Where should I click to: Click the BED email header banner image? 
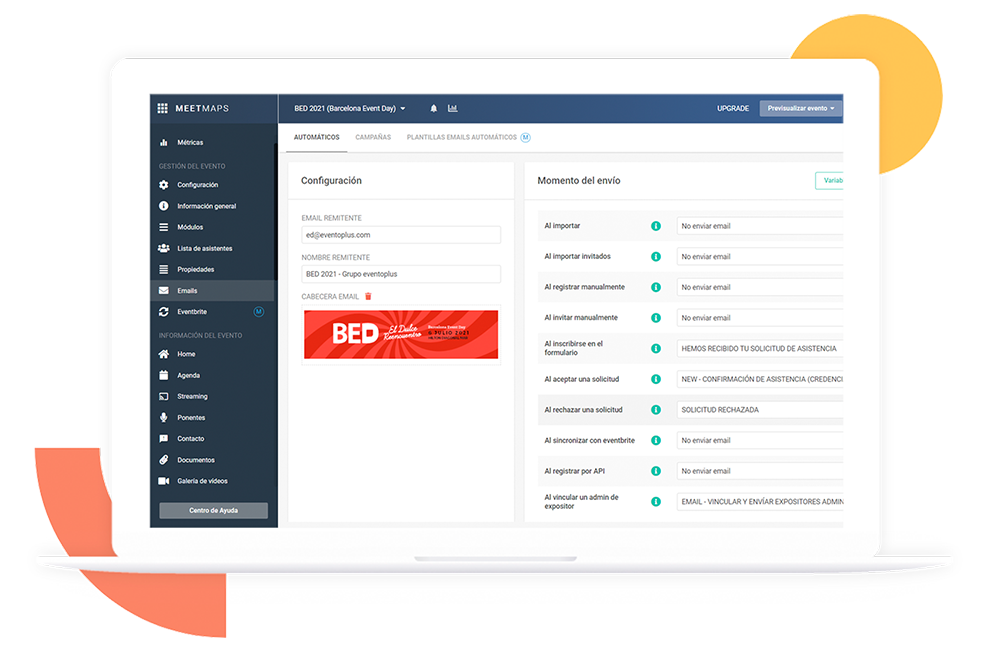(x=401, y=334)
